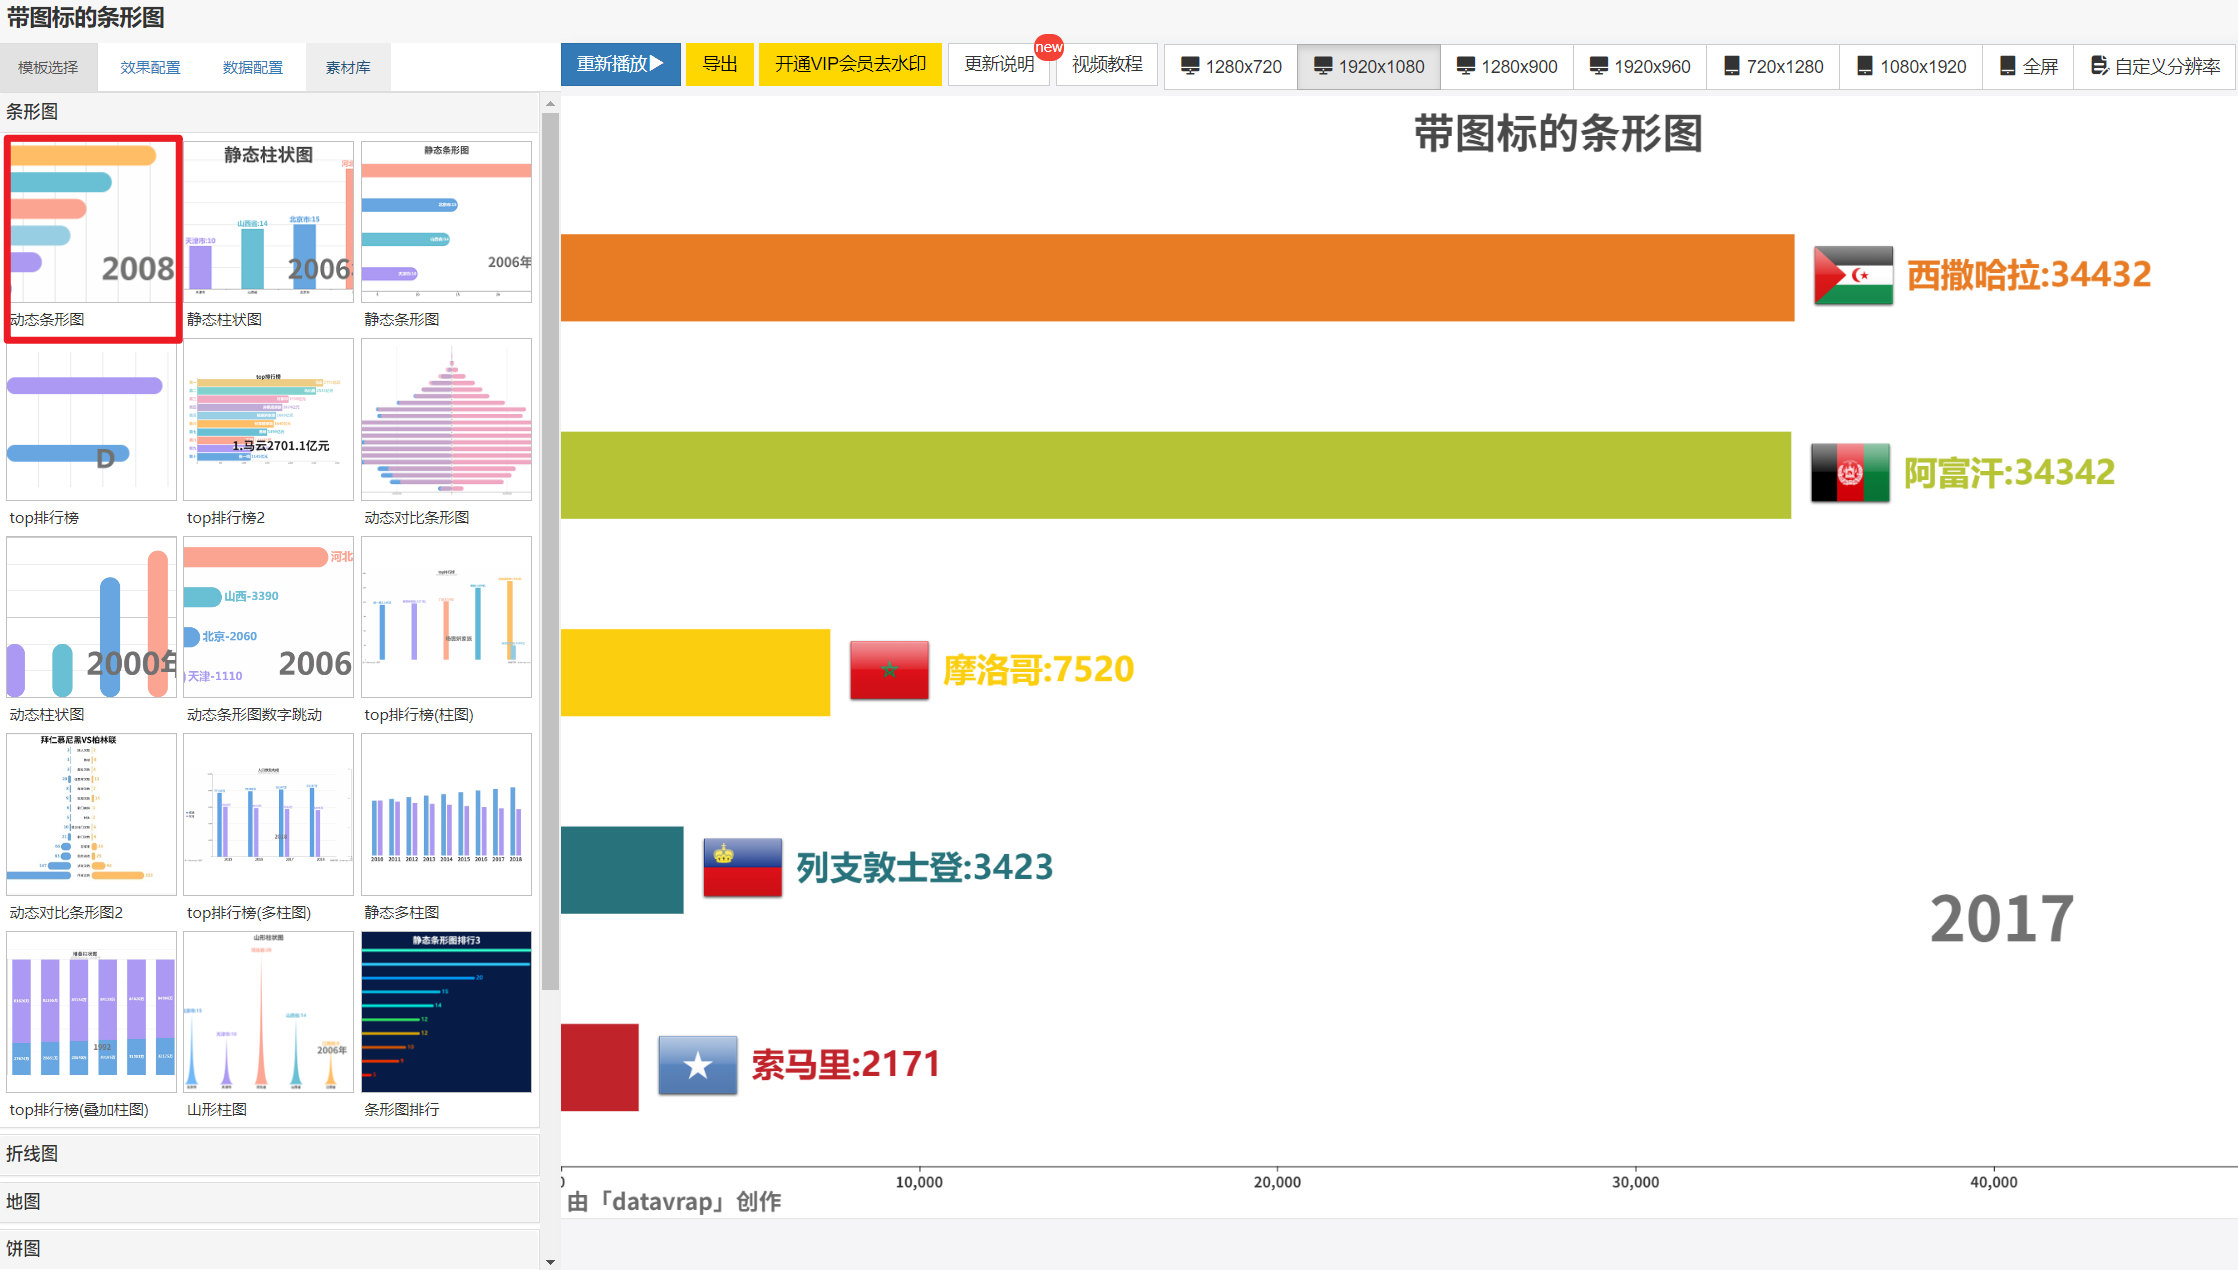Open the 素材库 tab

point(348,67)
